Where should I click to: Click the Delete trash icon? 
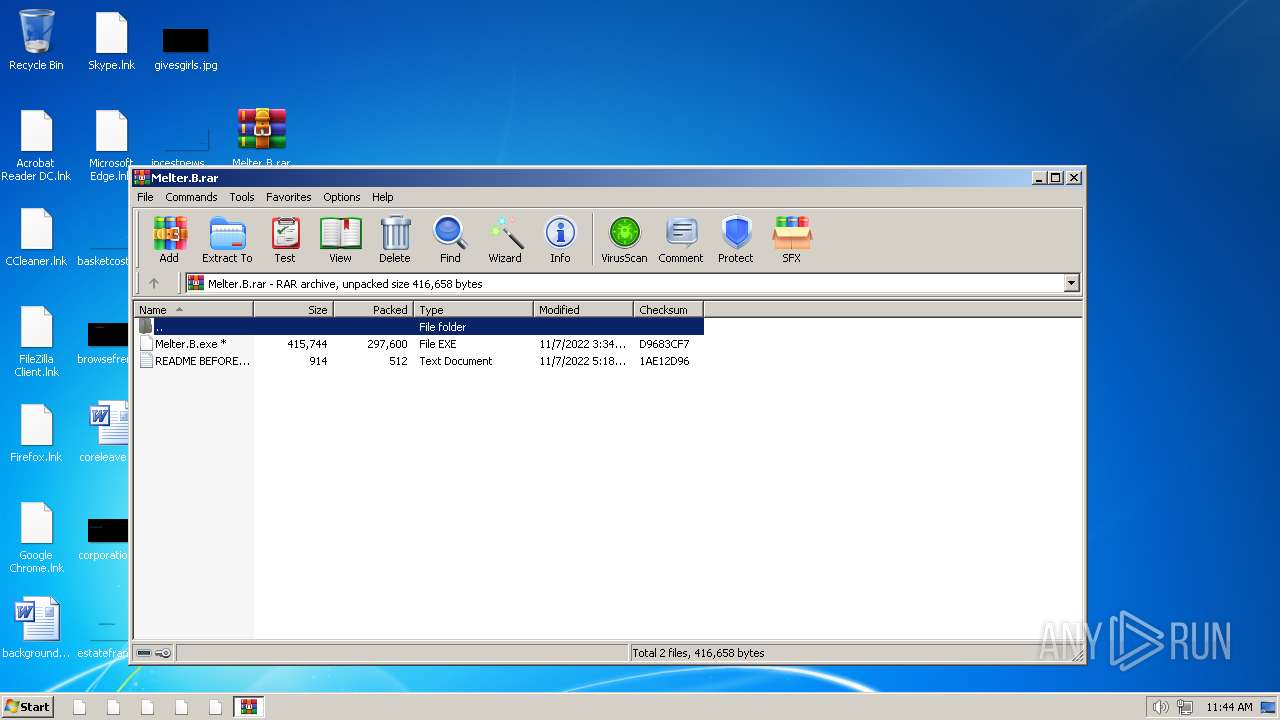click(395, 240)
